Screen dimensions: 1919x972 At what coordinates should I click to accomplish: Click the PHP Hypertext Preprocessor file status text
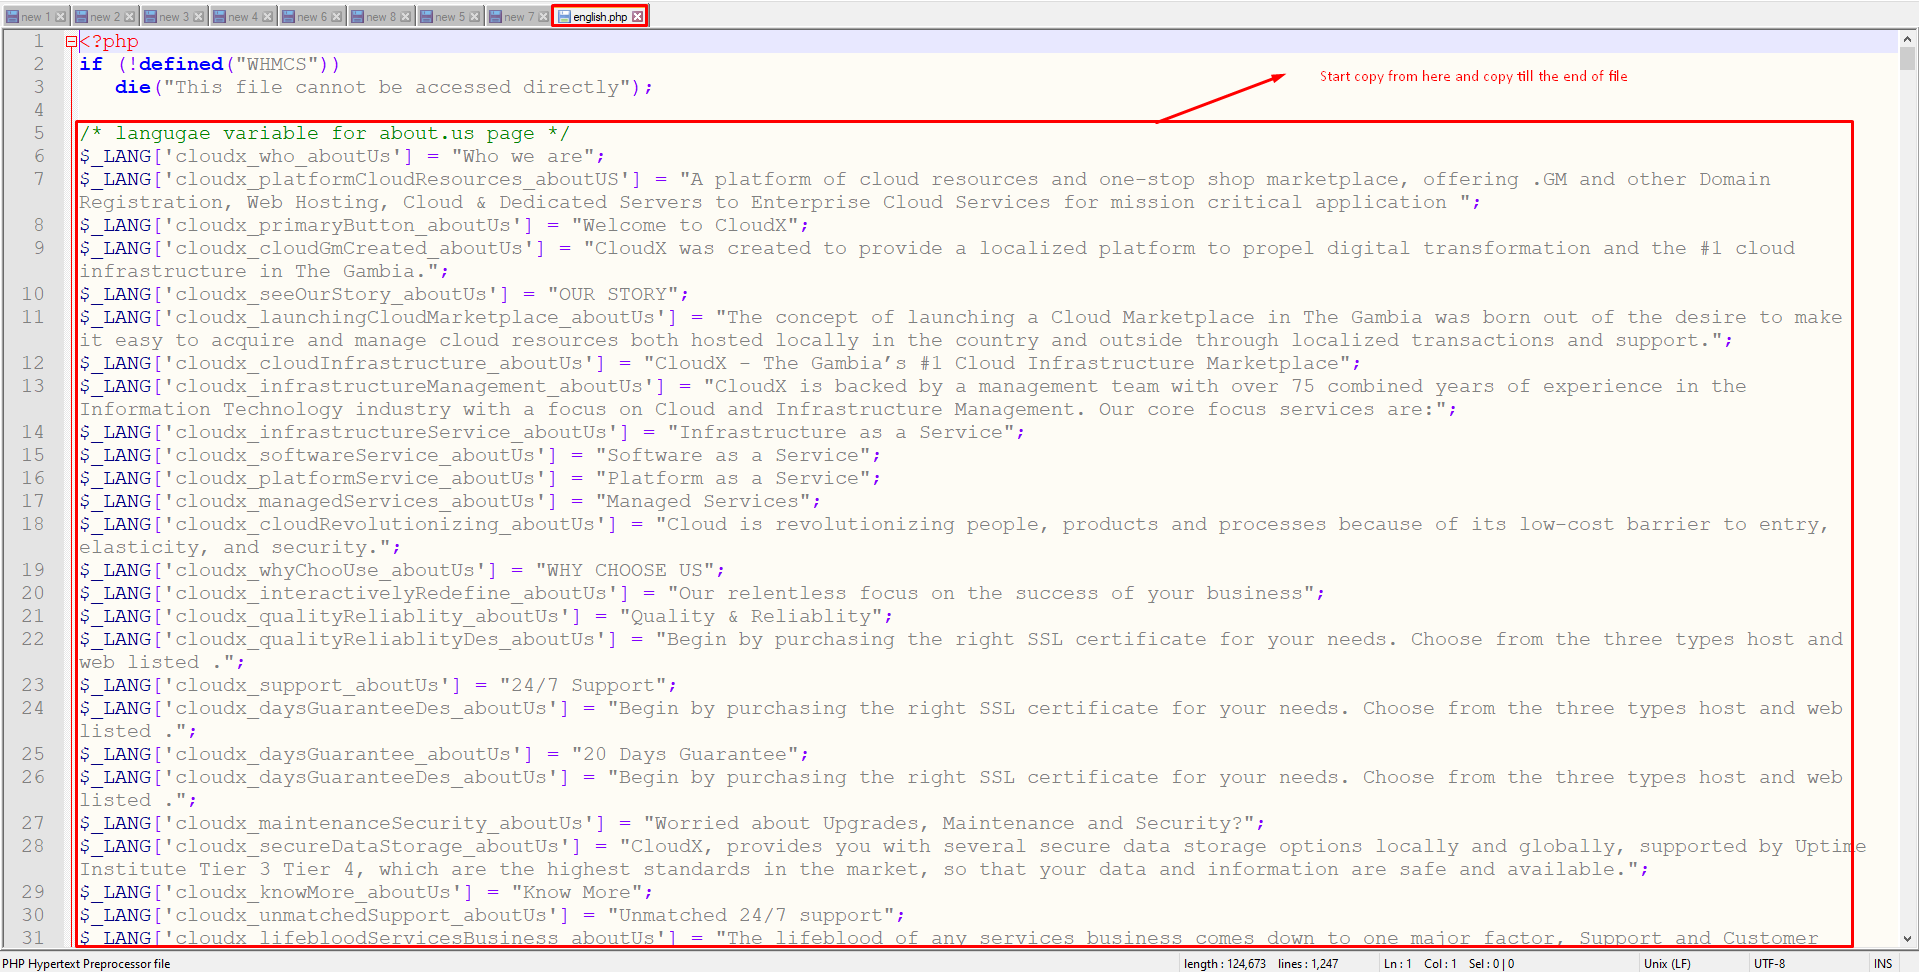(86, 964)
